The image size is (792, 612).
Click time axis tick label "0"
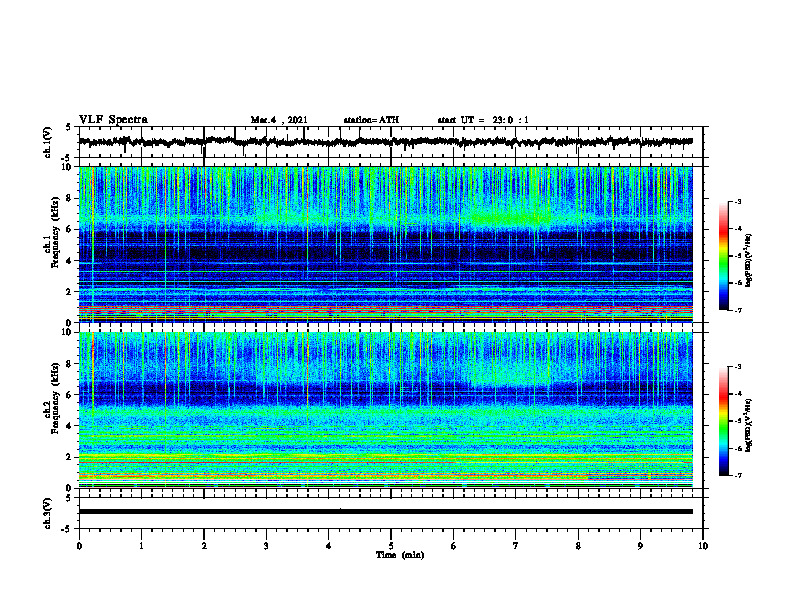[79, 546]
